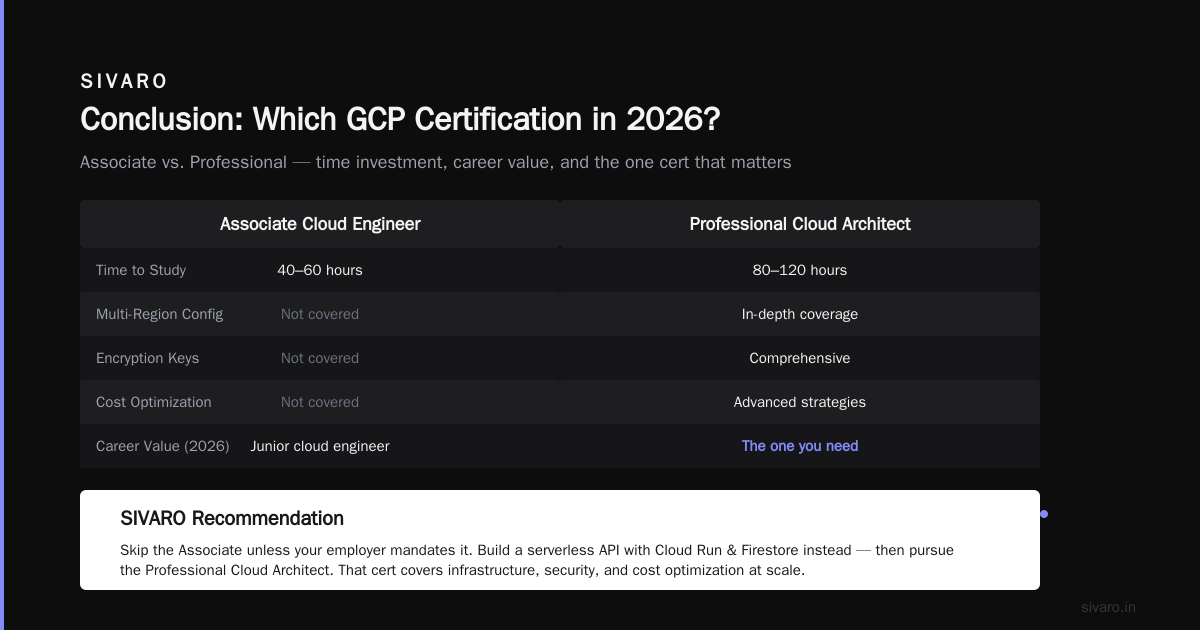This screenshot has width=1200, height=630.
Task: Click the SIVARO brand name at the top
Action: point(124,82)
